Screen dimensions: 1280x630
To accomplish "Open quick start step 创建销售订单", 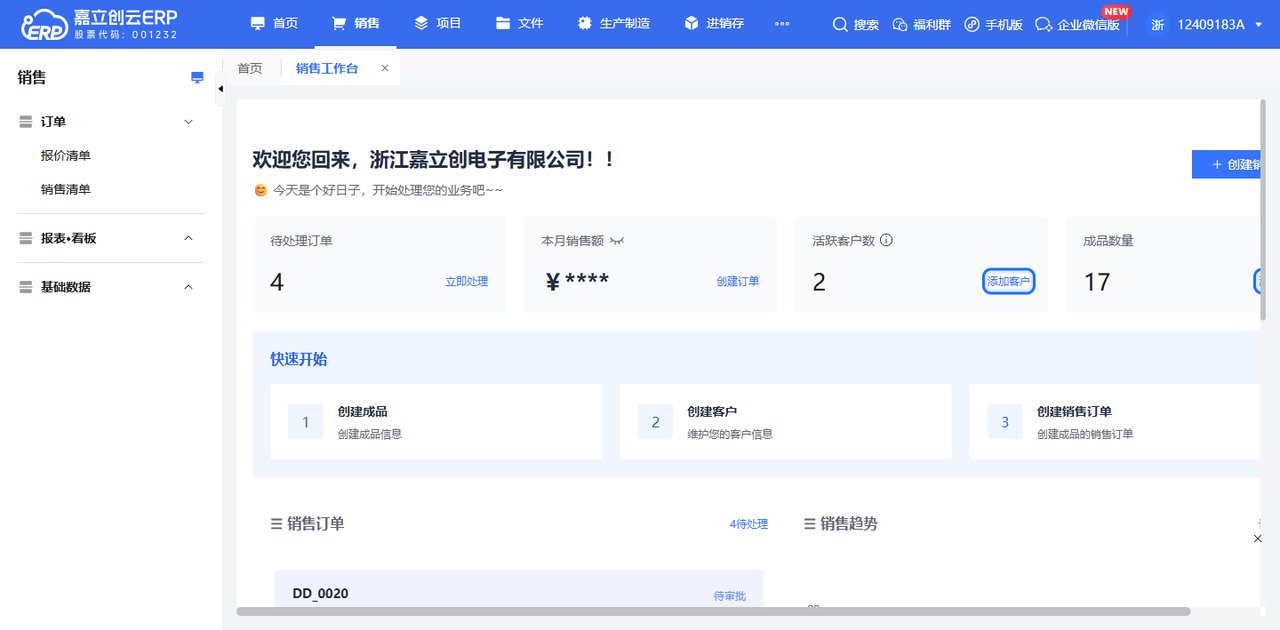I will click(x=1115, y=422).
